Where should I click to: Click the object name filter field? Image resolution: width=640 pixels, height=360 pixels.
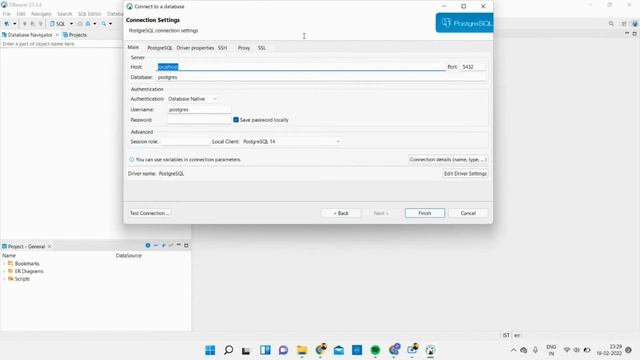tap(61, 44)
